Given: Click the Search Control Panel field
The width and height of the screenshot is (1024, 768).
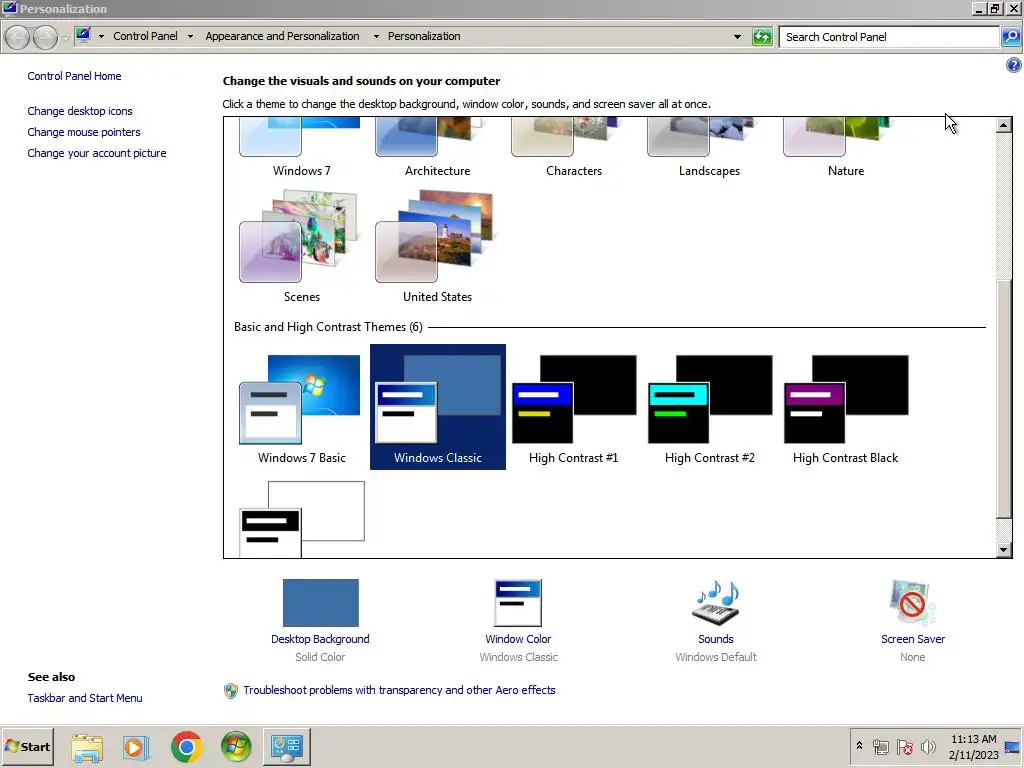Looking at the screenshot, I should [x=889, y=37].
